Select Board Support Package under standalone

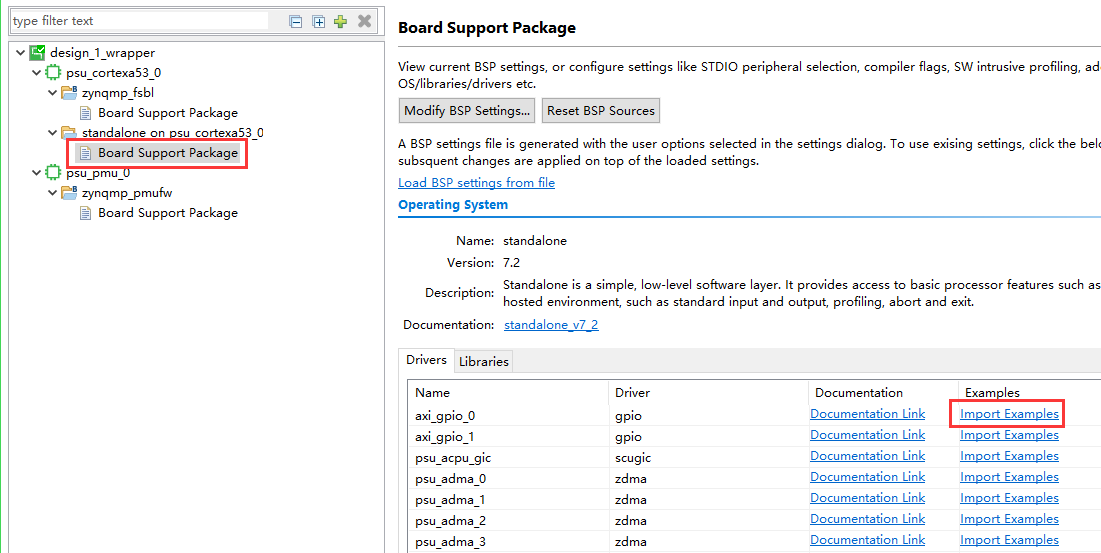[168, 153]
